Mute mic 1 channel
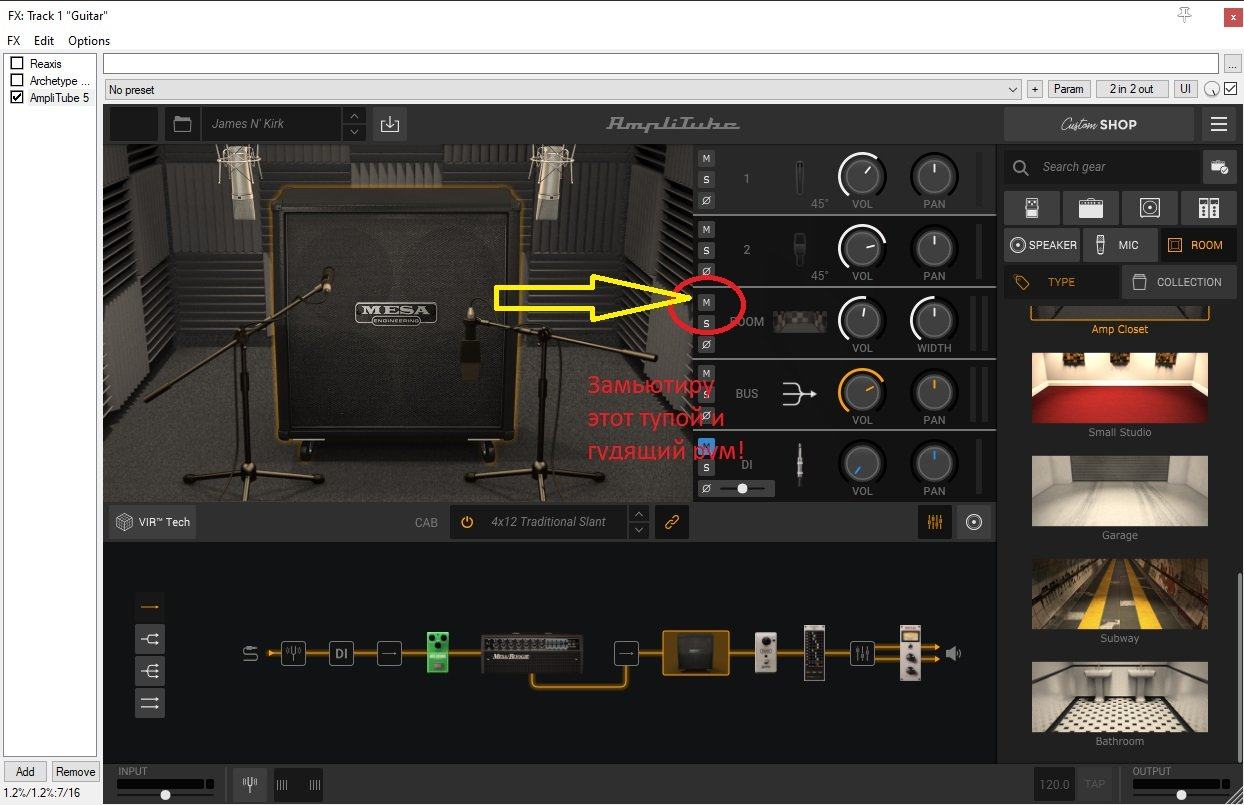 pyautogui.click(x=706, y=158)
